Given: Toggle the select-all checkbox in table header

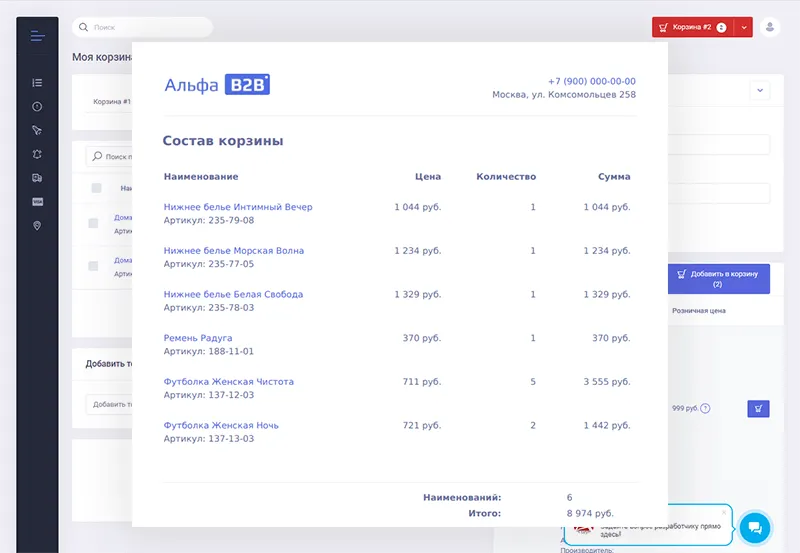Looking at the screenshot, I should click(x=96, y=188).
